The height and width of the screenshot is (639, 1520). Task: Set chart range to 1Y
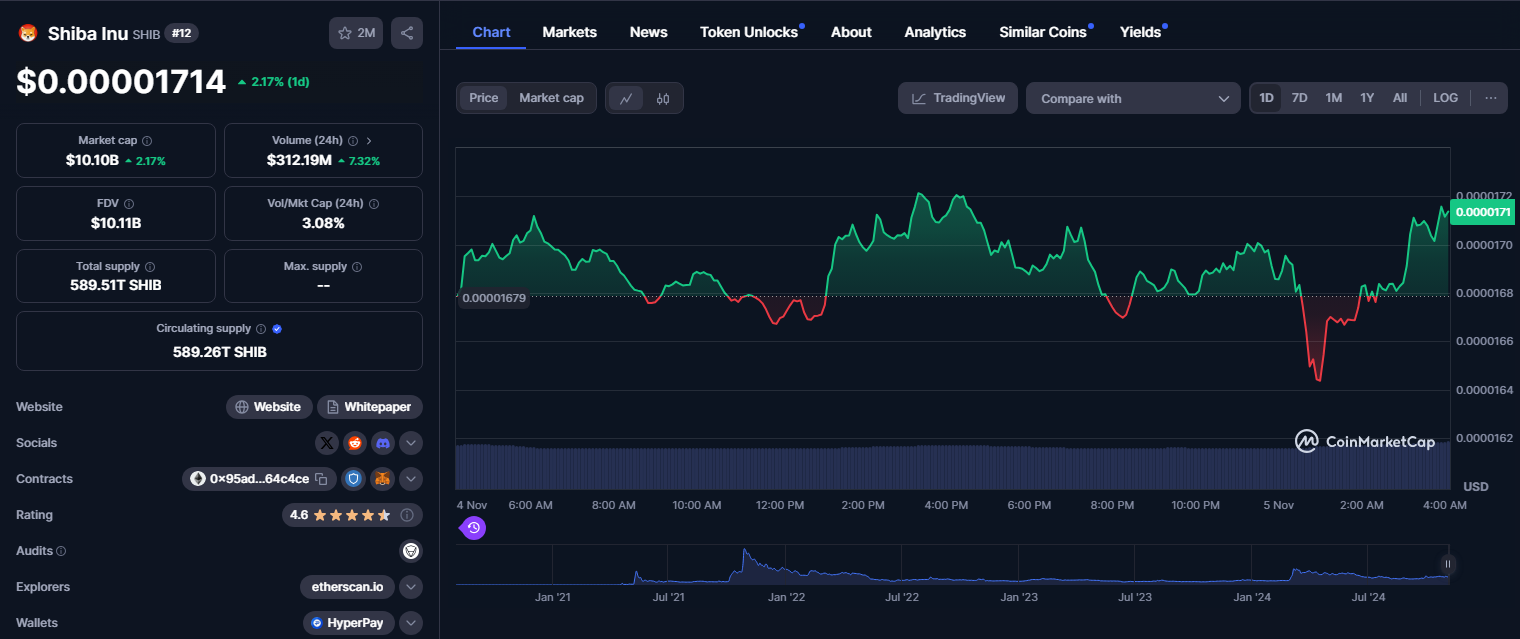point(1367,98)
